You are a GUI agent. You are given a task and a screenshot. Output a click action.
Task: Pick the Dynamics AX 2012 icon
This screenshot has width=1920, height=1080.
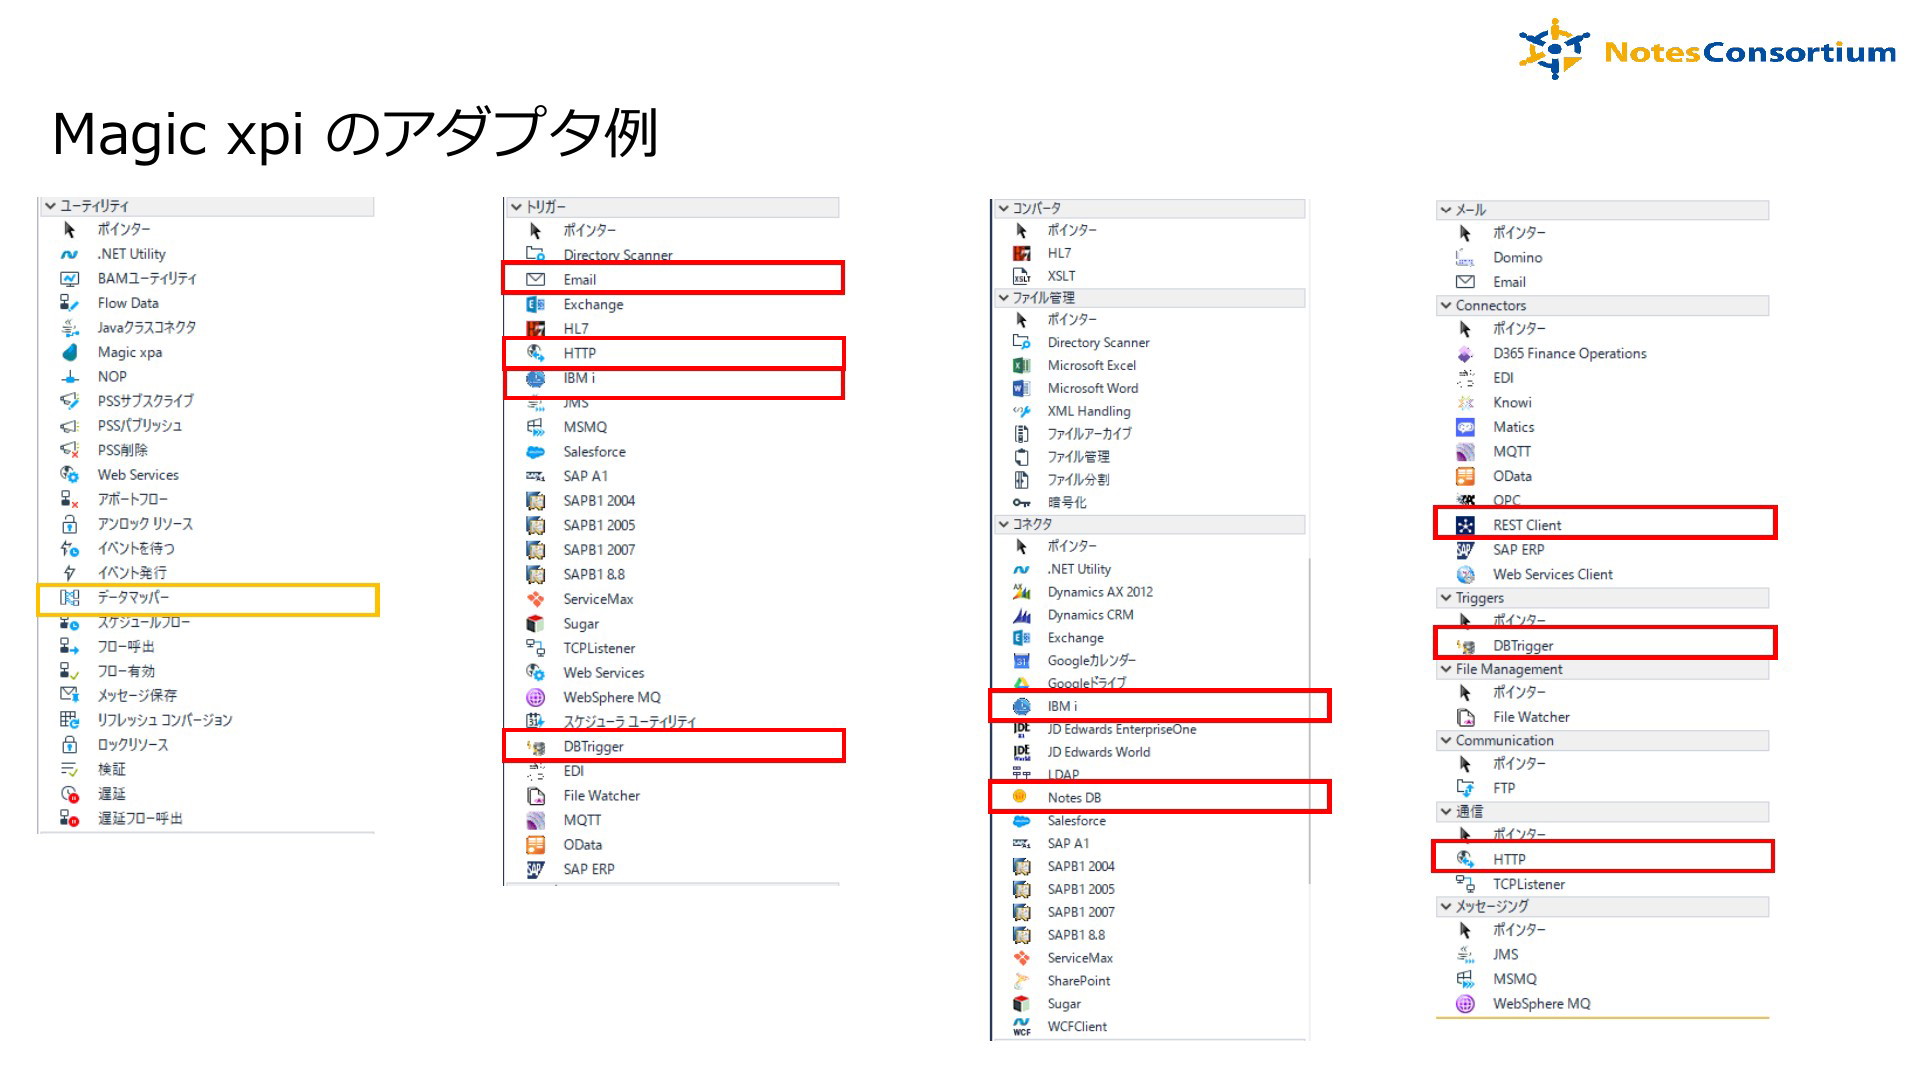point(1021,592)
